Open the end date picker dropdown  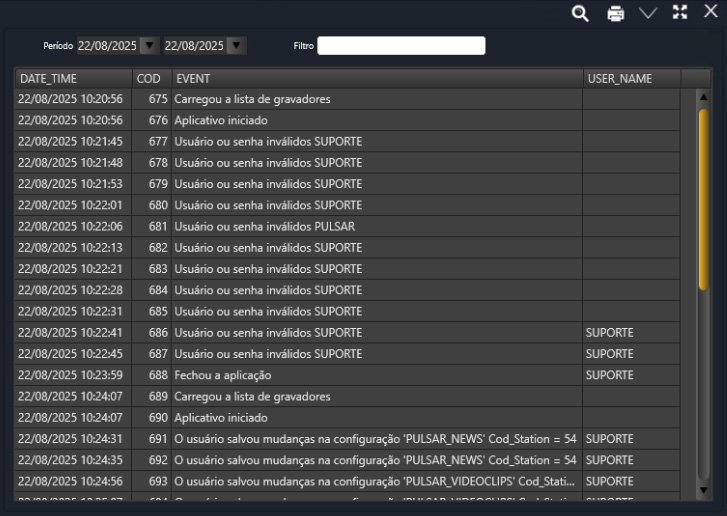(236, 45)
